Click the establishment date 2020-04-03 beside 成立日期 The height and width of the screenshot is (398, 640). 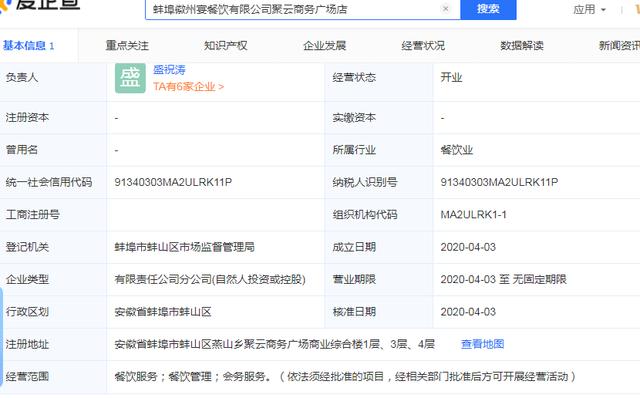468,247
